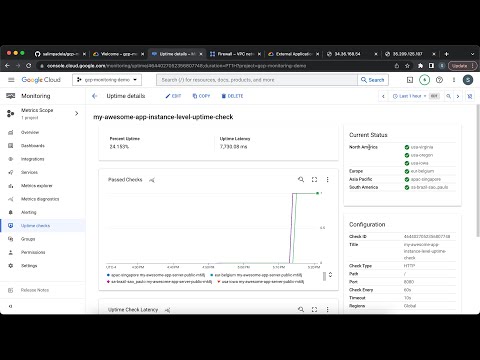The image size is (480, 360).
Task: Open the gcp-monitoring-demo project selector
Action: (x=107, y=80)
